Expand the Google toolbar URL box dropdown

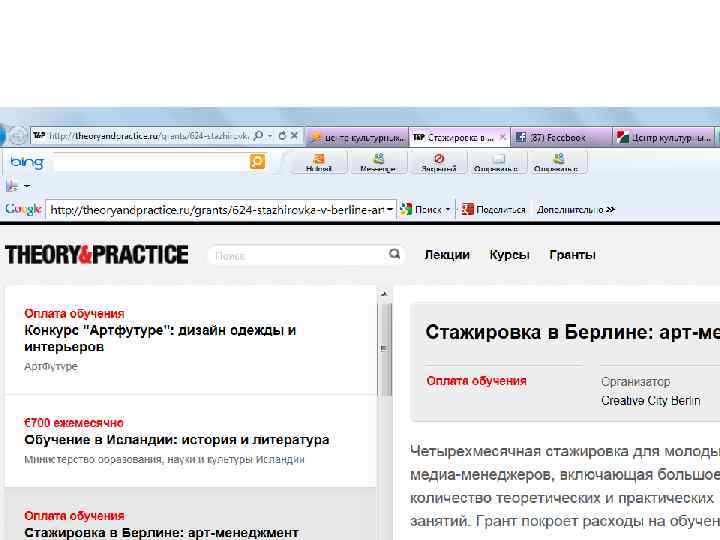point(390,209)
